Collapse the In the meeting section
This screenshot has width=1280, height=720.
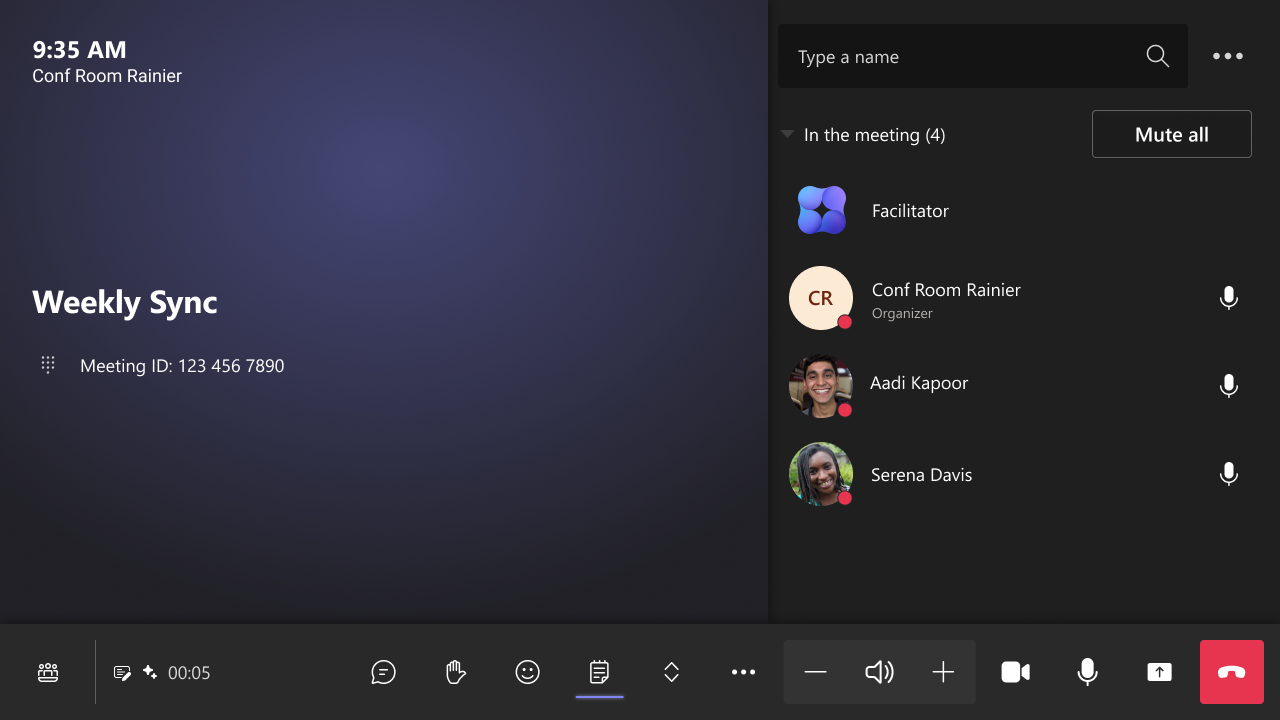coord(787,134)
